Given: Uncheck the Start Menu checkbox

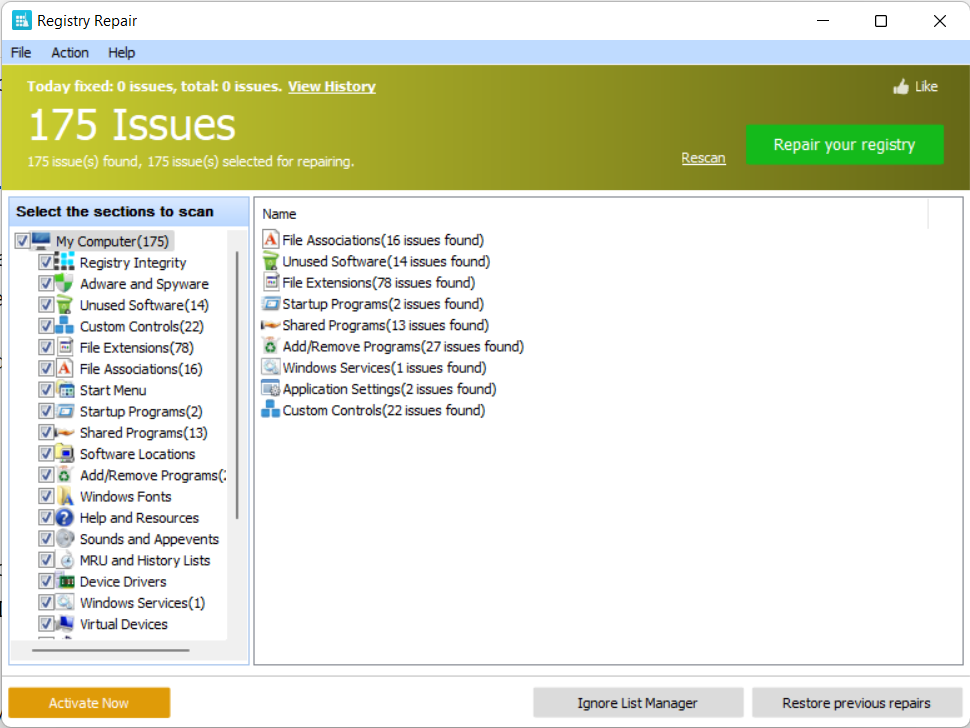Looking at the screenshot, I should point(46,390).
